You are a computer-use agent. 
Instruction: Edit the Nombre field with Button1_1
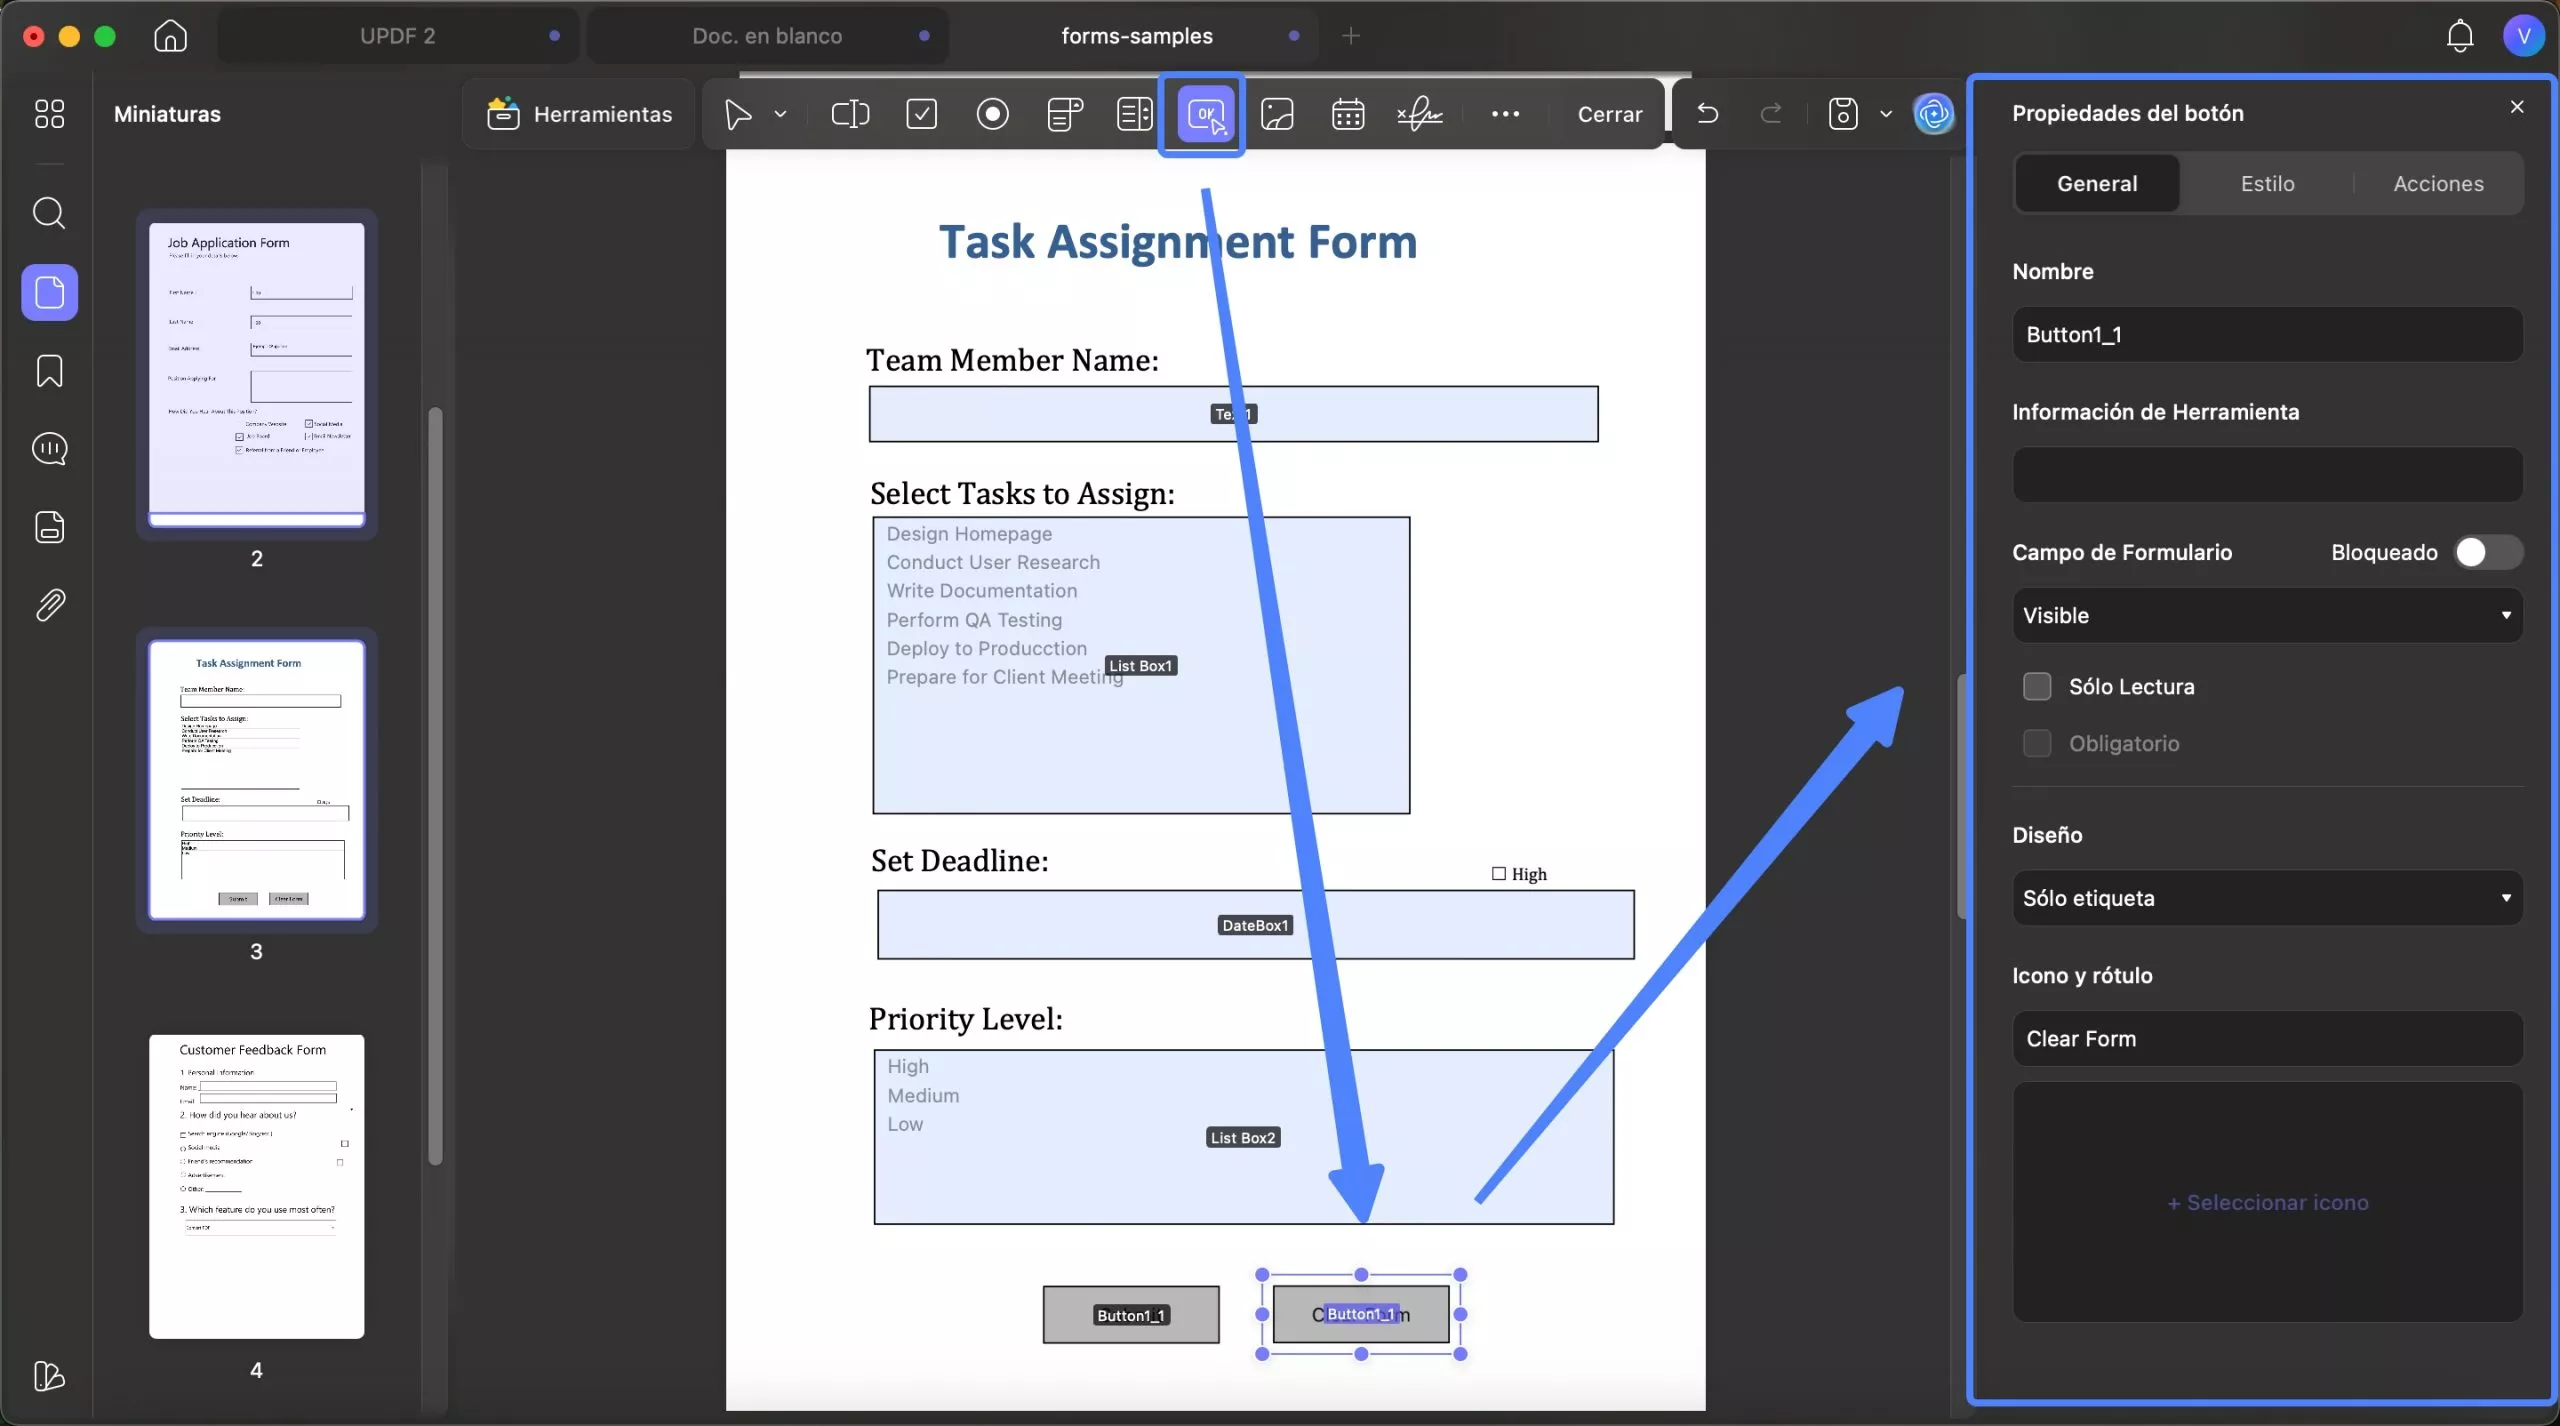(x=2267, y=334)
